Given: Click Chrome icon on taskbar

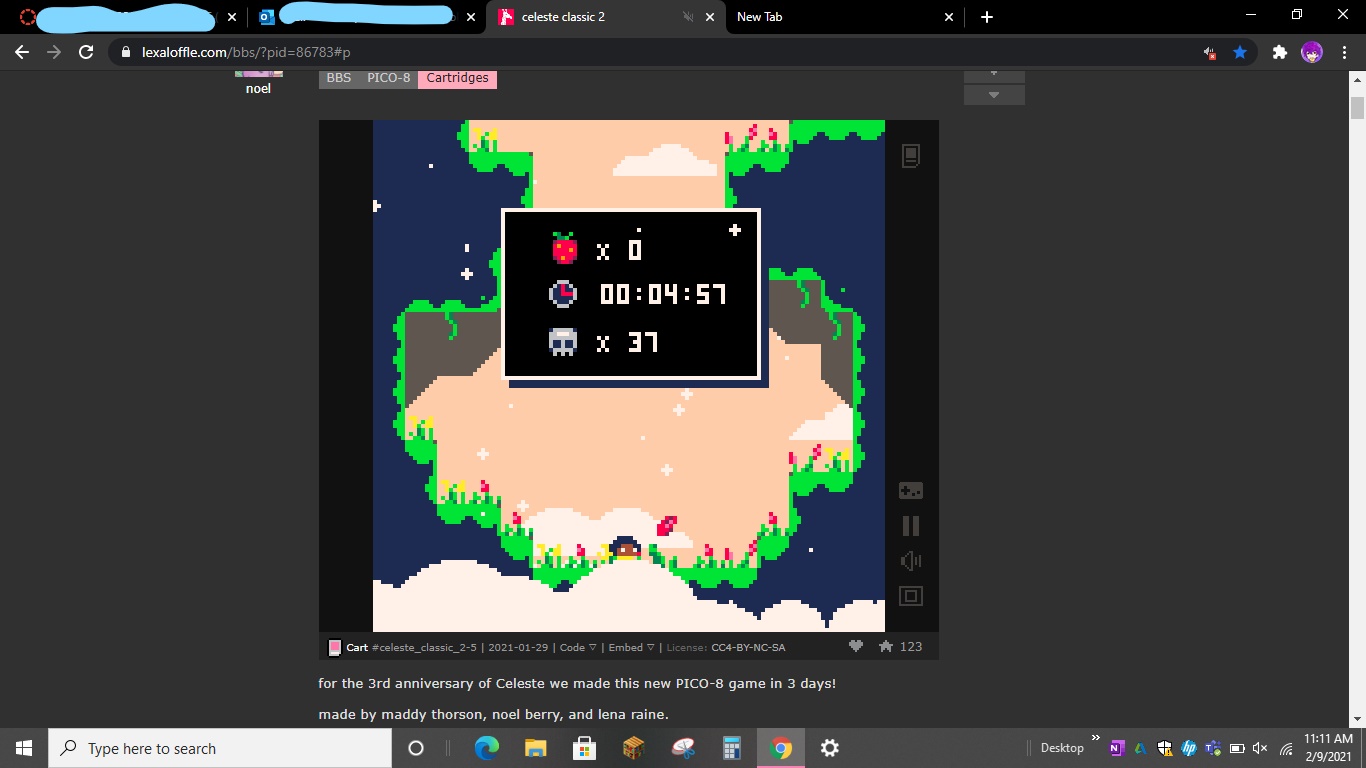Looking at the screenshot, I should point(781,748).
